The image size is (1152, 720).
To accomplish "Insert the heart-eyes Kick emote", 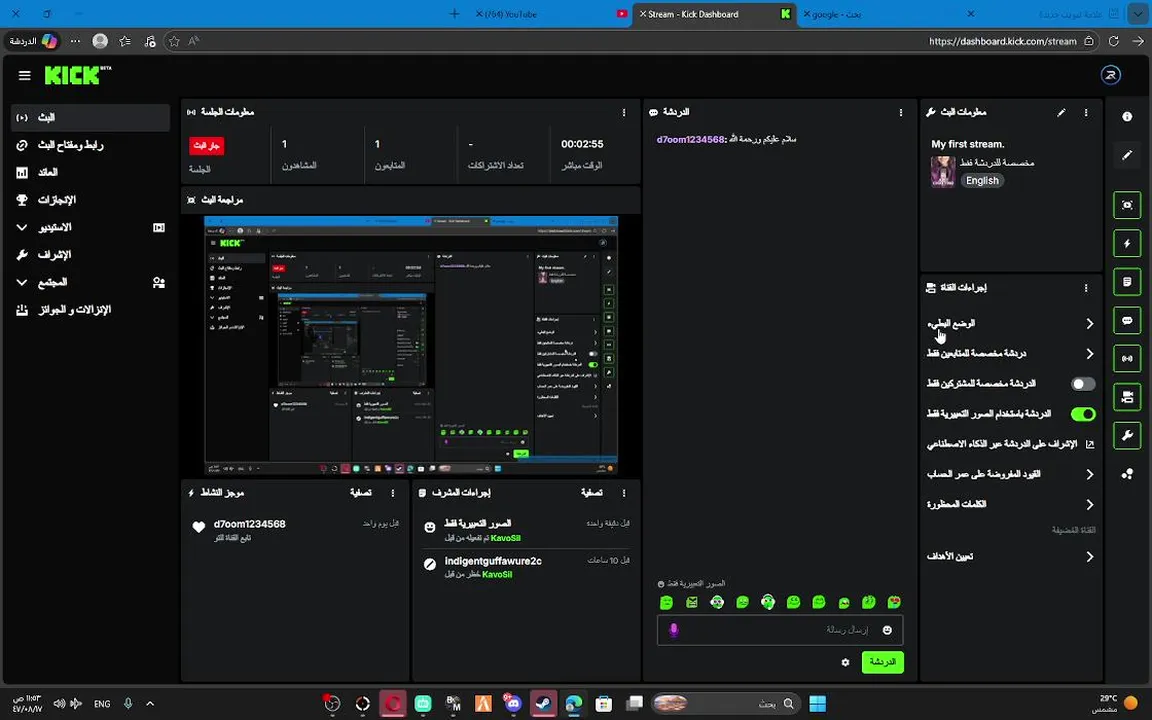I will (894, 602).
